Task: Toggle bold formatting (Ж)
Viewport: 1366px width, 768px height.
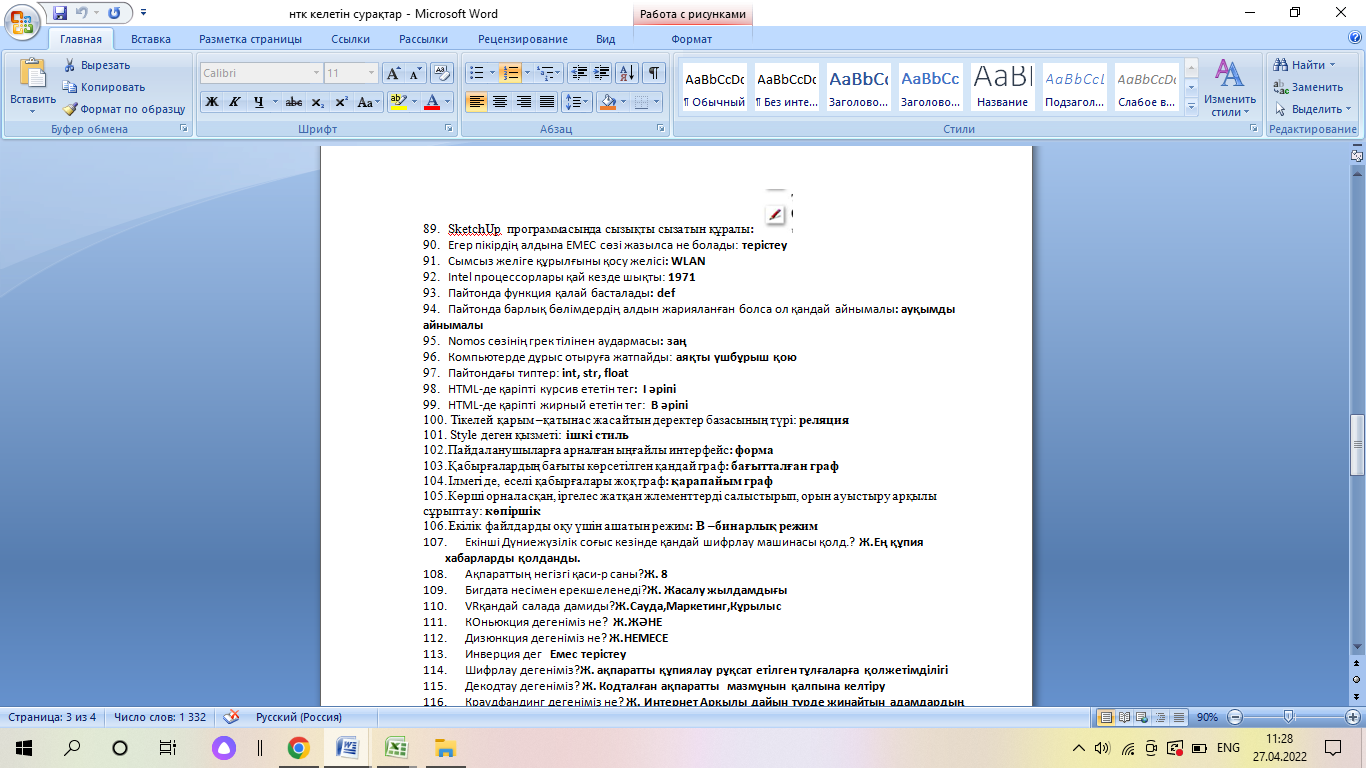Action: [212, 102]
